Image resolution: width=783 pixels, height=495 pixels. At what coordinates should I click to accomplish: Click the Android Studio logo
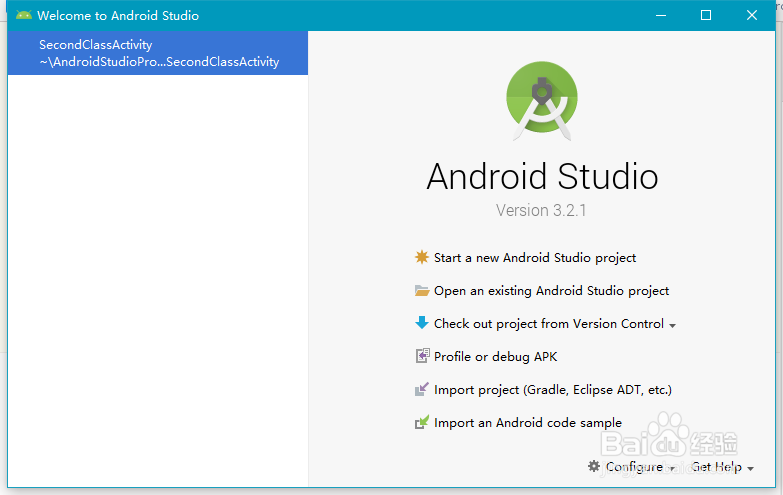[542, 100]
